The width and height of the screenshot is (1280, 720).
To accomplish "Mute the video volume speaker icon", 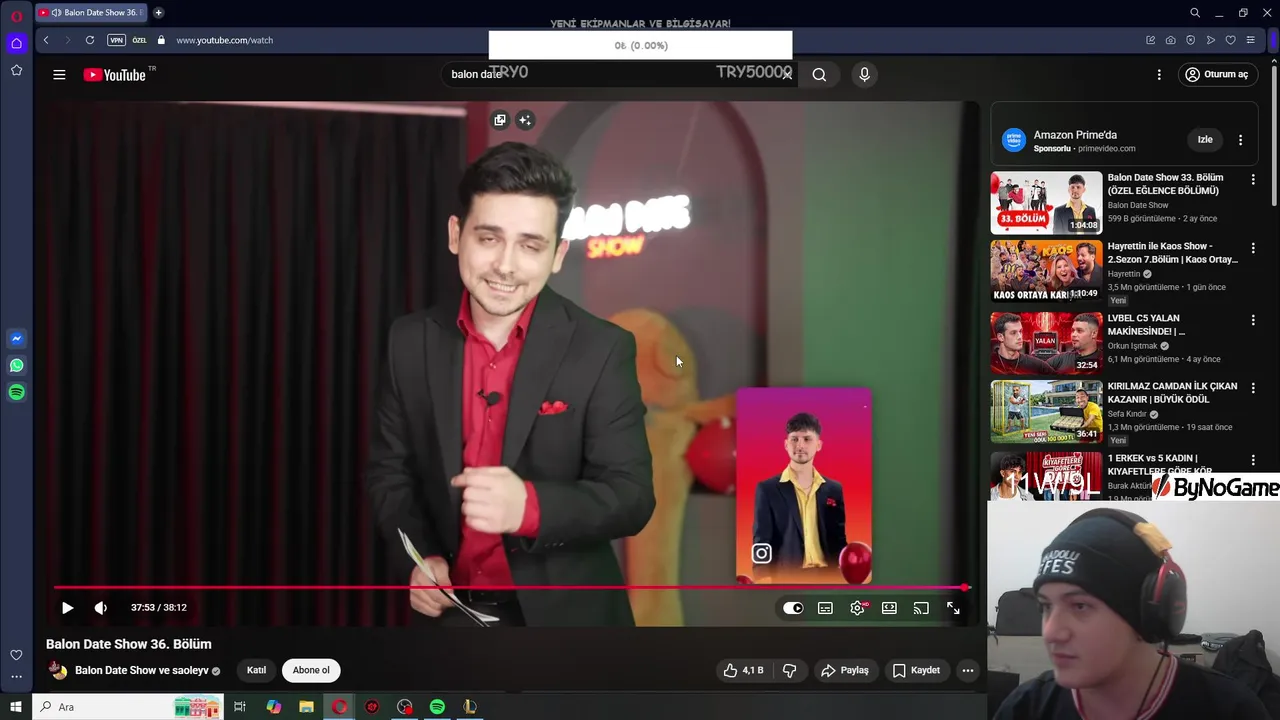I will pyautogui.click(x=100, y=608).
